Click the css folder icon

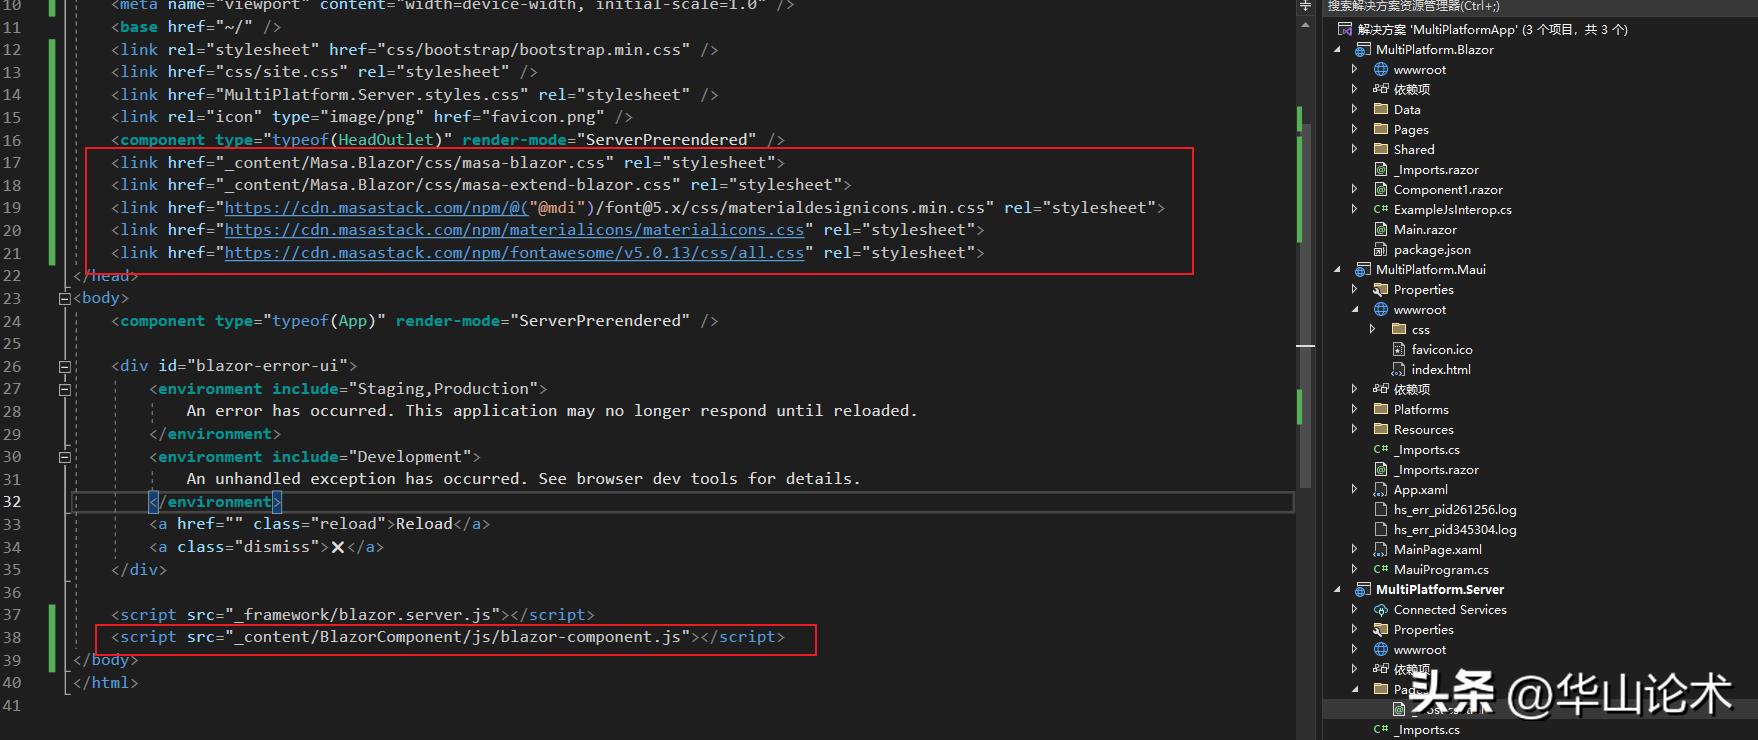coord(1399,329)
